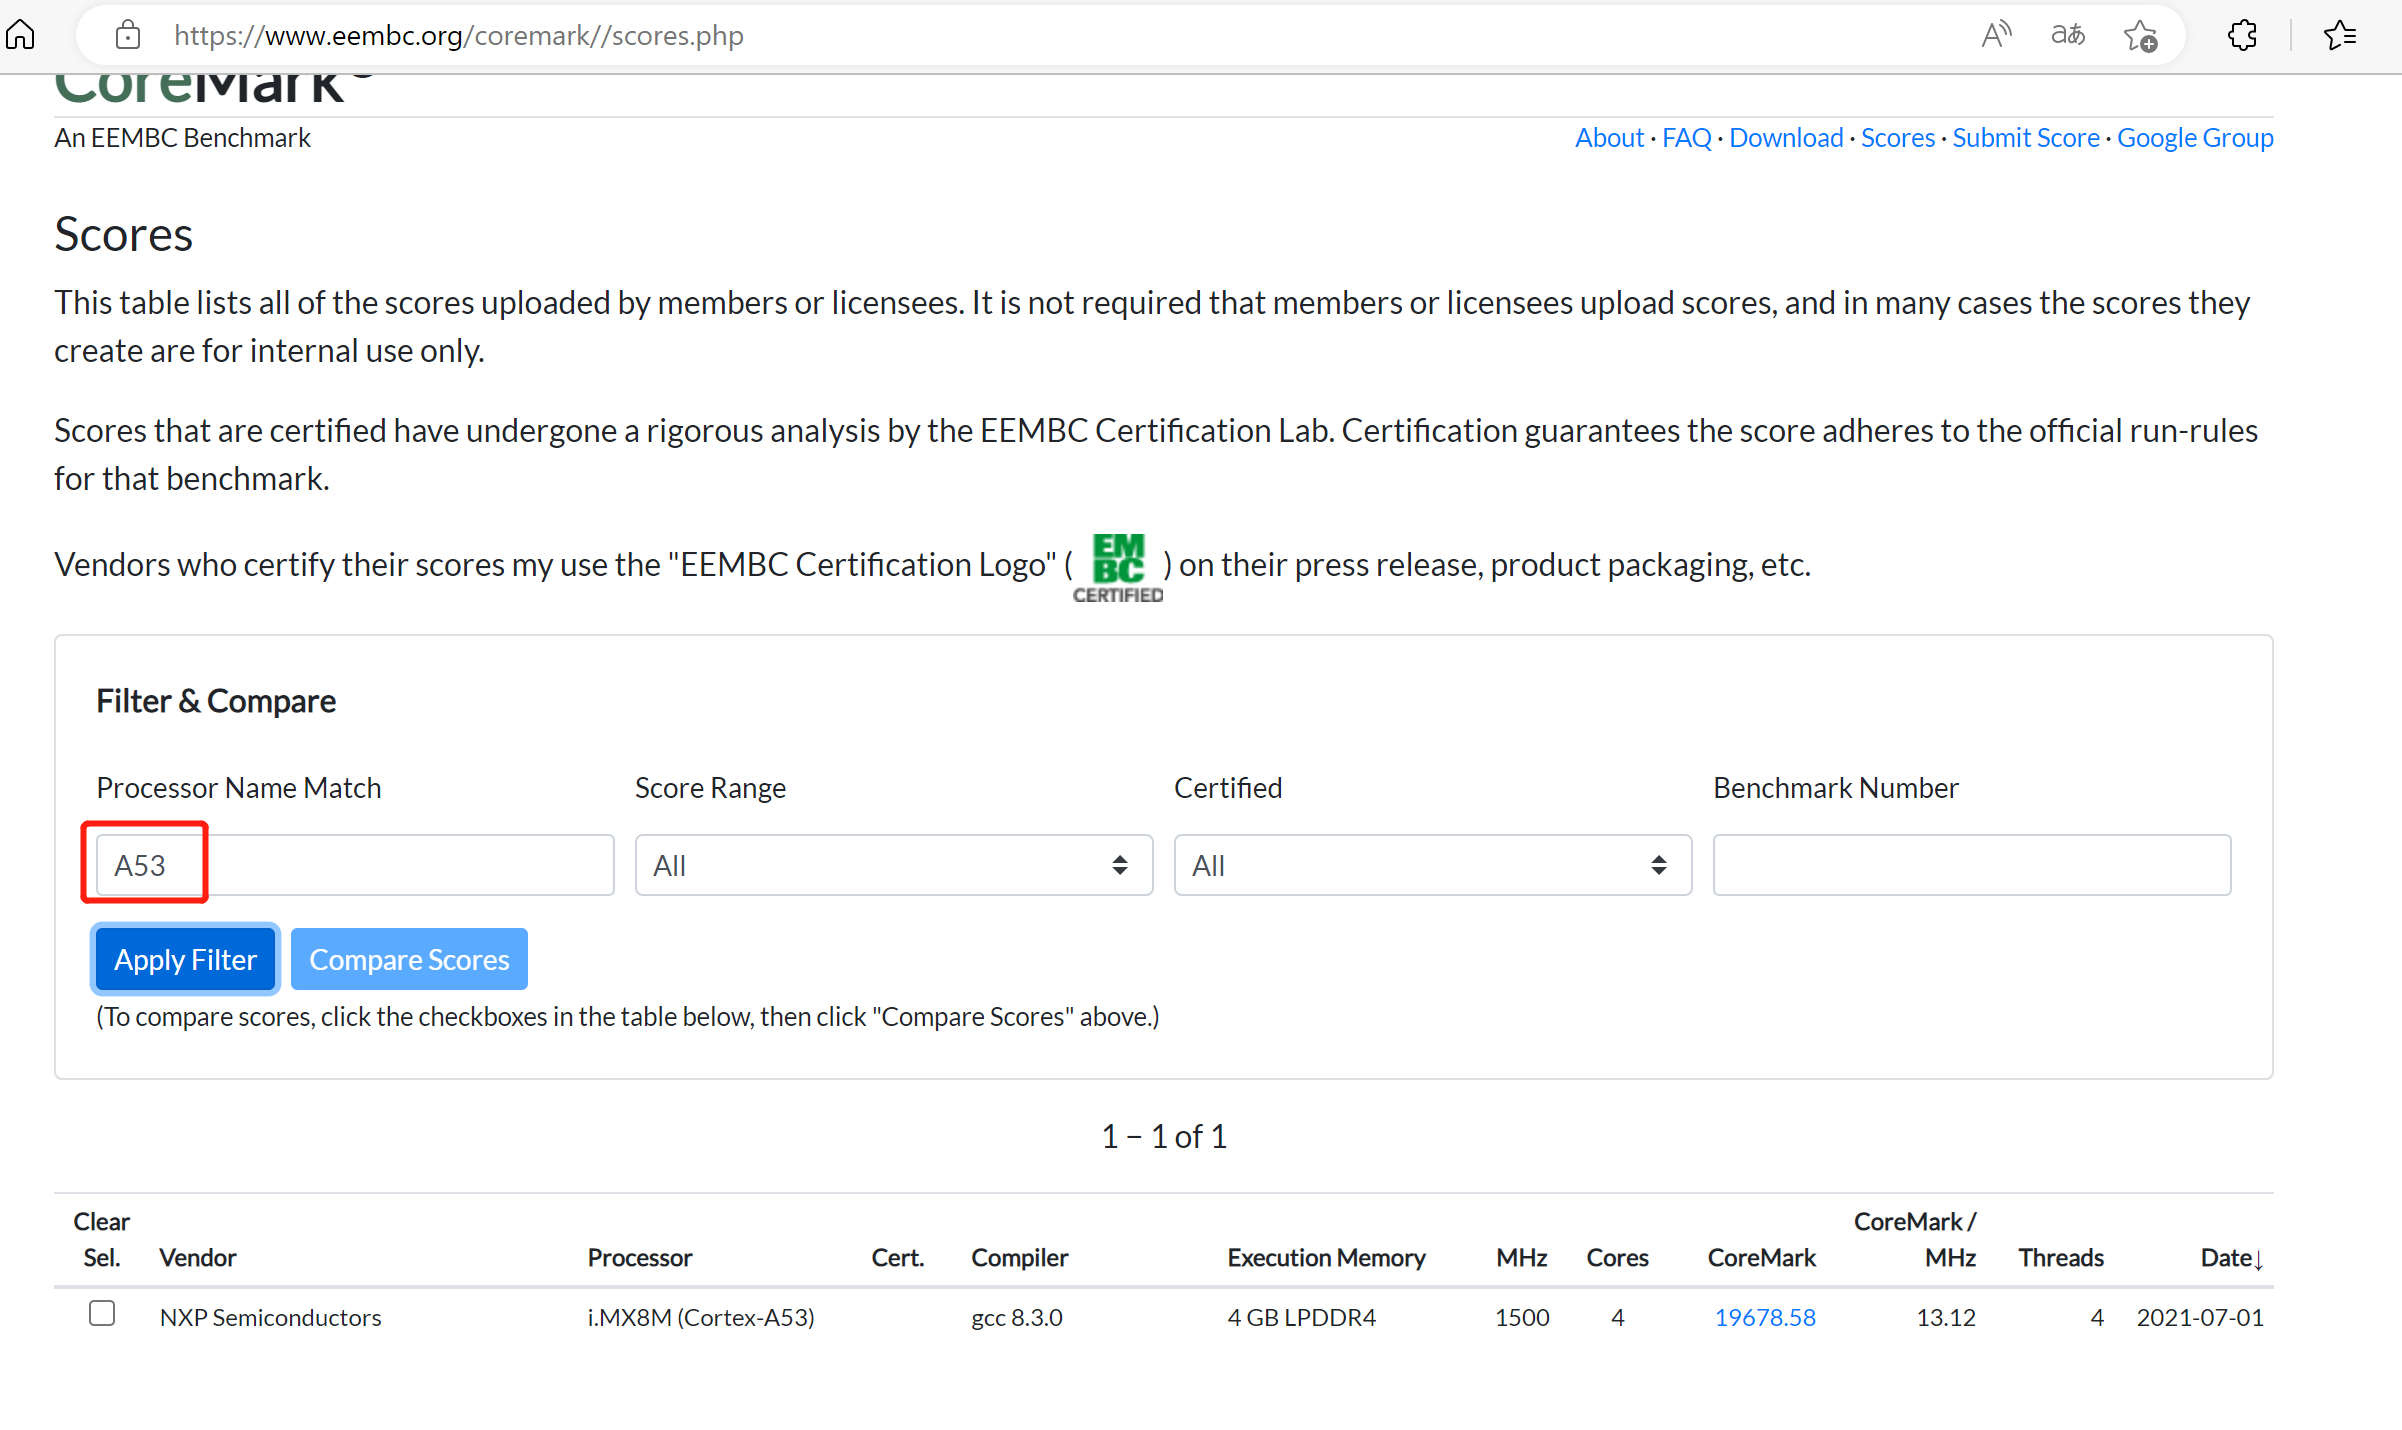Open the Scores nav link
The height and width of the screenshot is (1430, 2402).
pos(1897,137)
